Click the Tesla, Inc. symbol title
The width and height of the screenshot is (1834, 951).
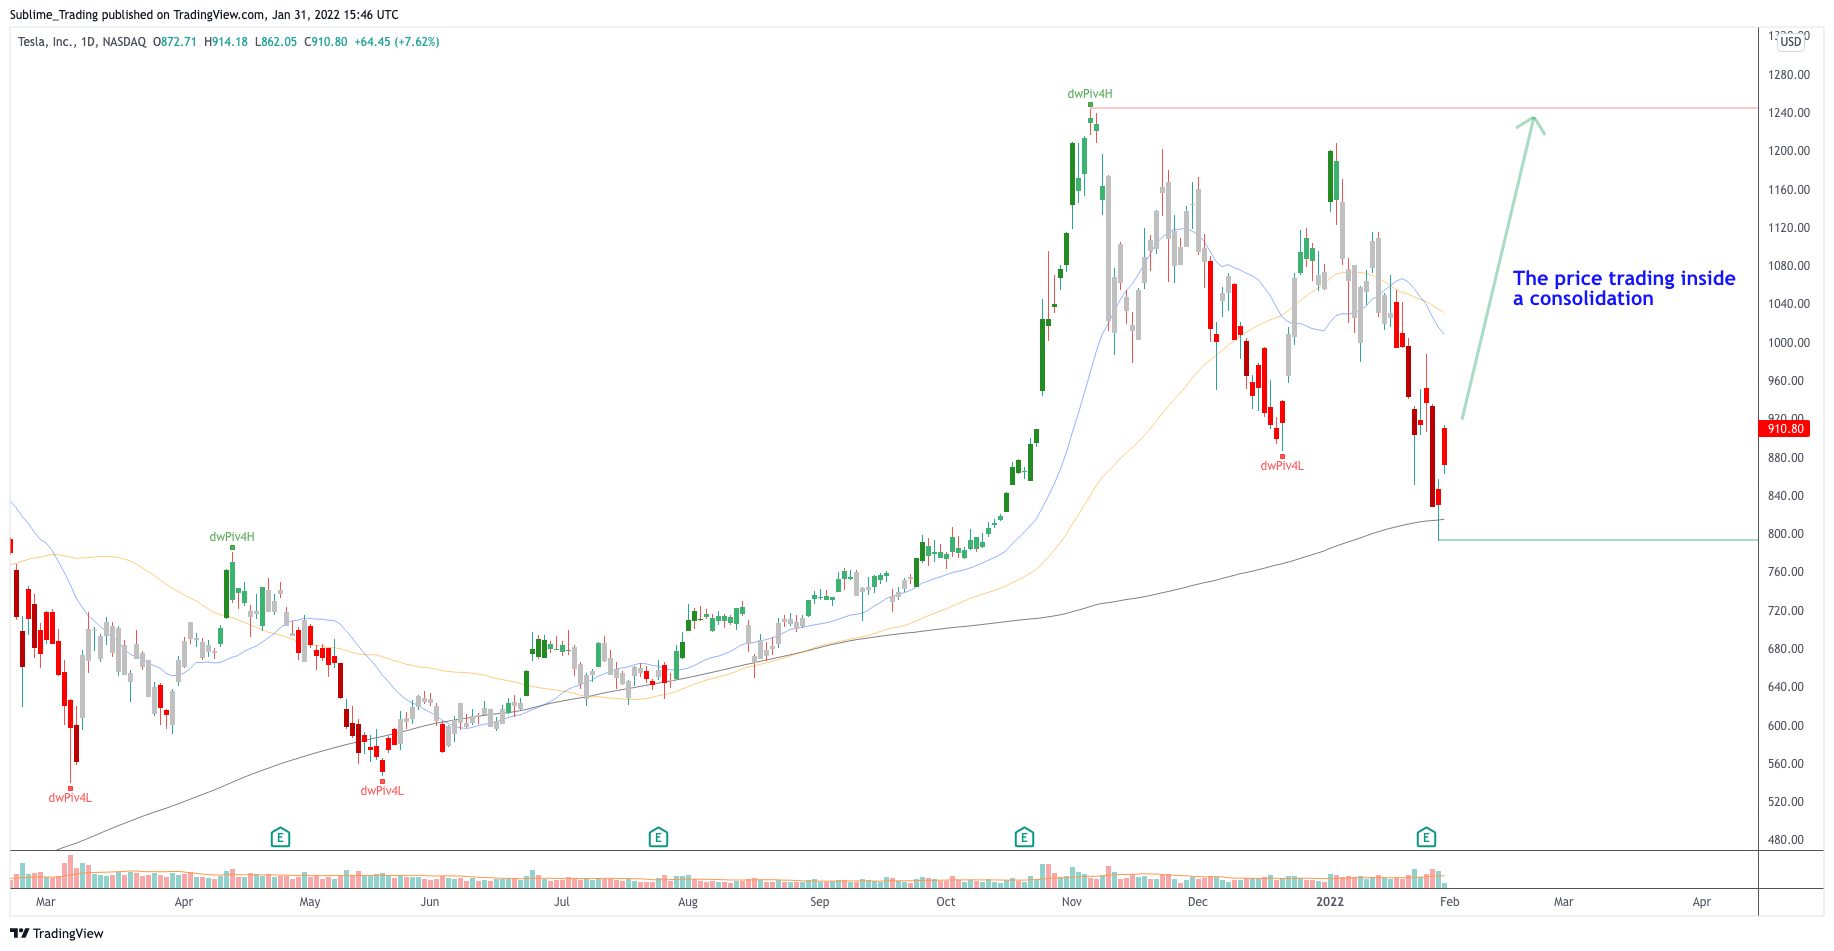[x=45, y=42]
